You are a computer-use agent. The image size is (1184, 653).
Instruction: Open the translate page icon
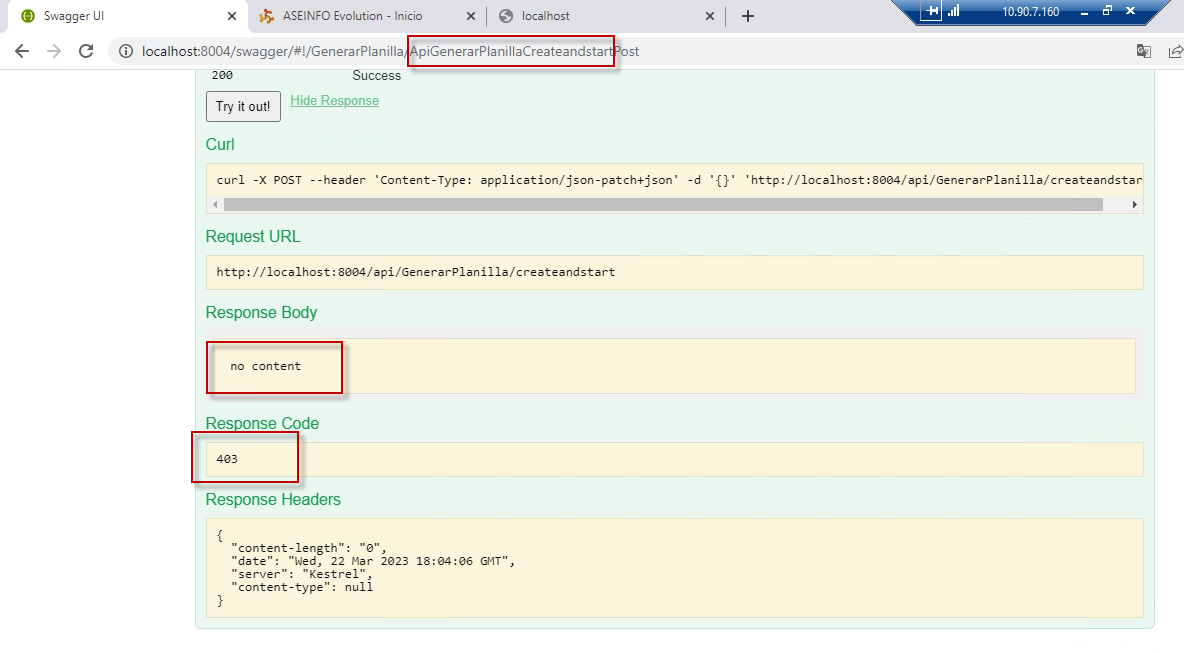tap(1143, 51)
